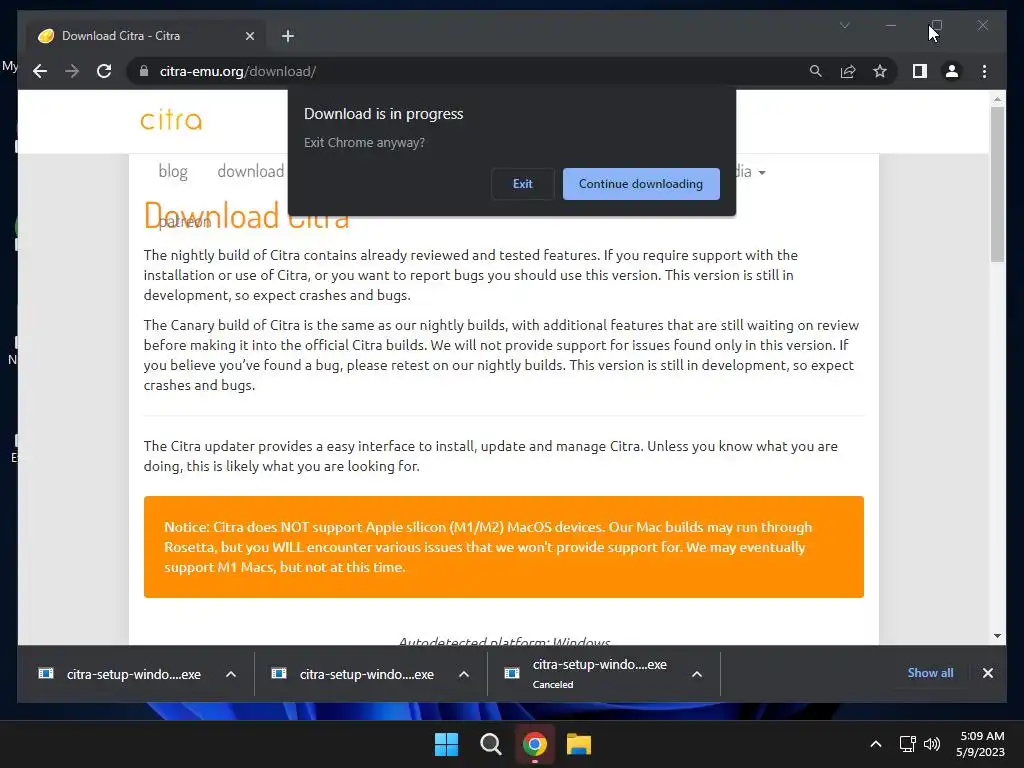Expand options for canceled citra-setup download
This screenshot has height=768, width=1024.
[x=697, y=674]
